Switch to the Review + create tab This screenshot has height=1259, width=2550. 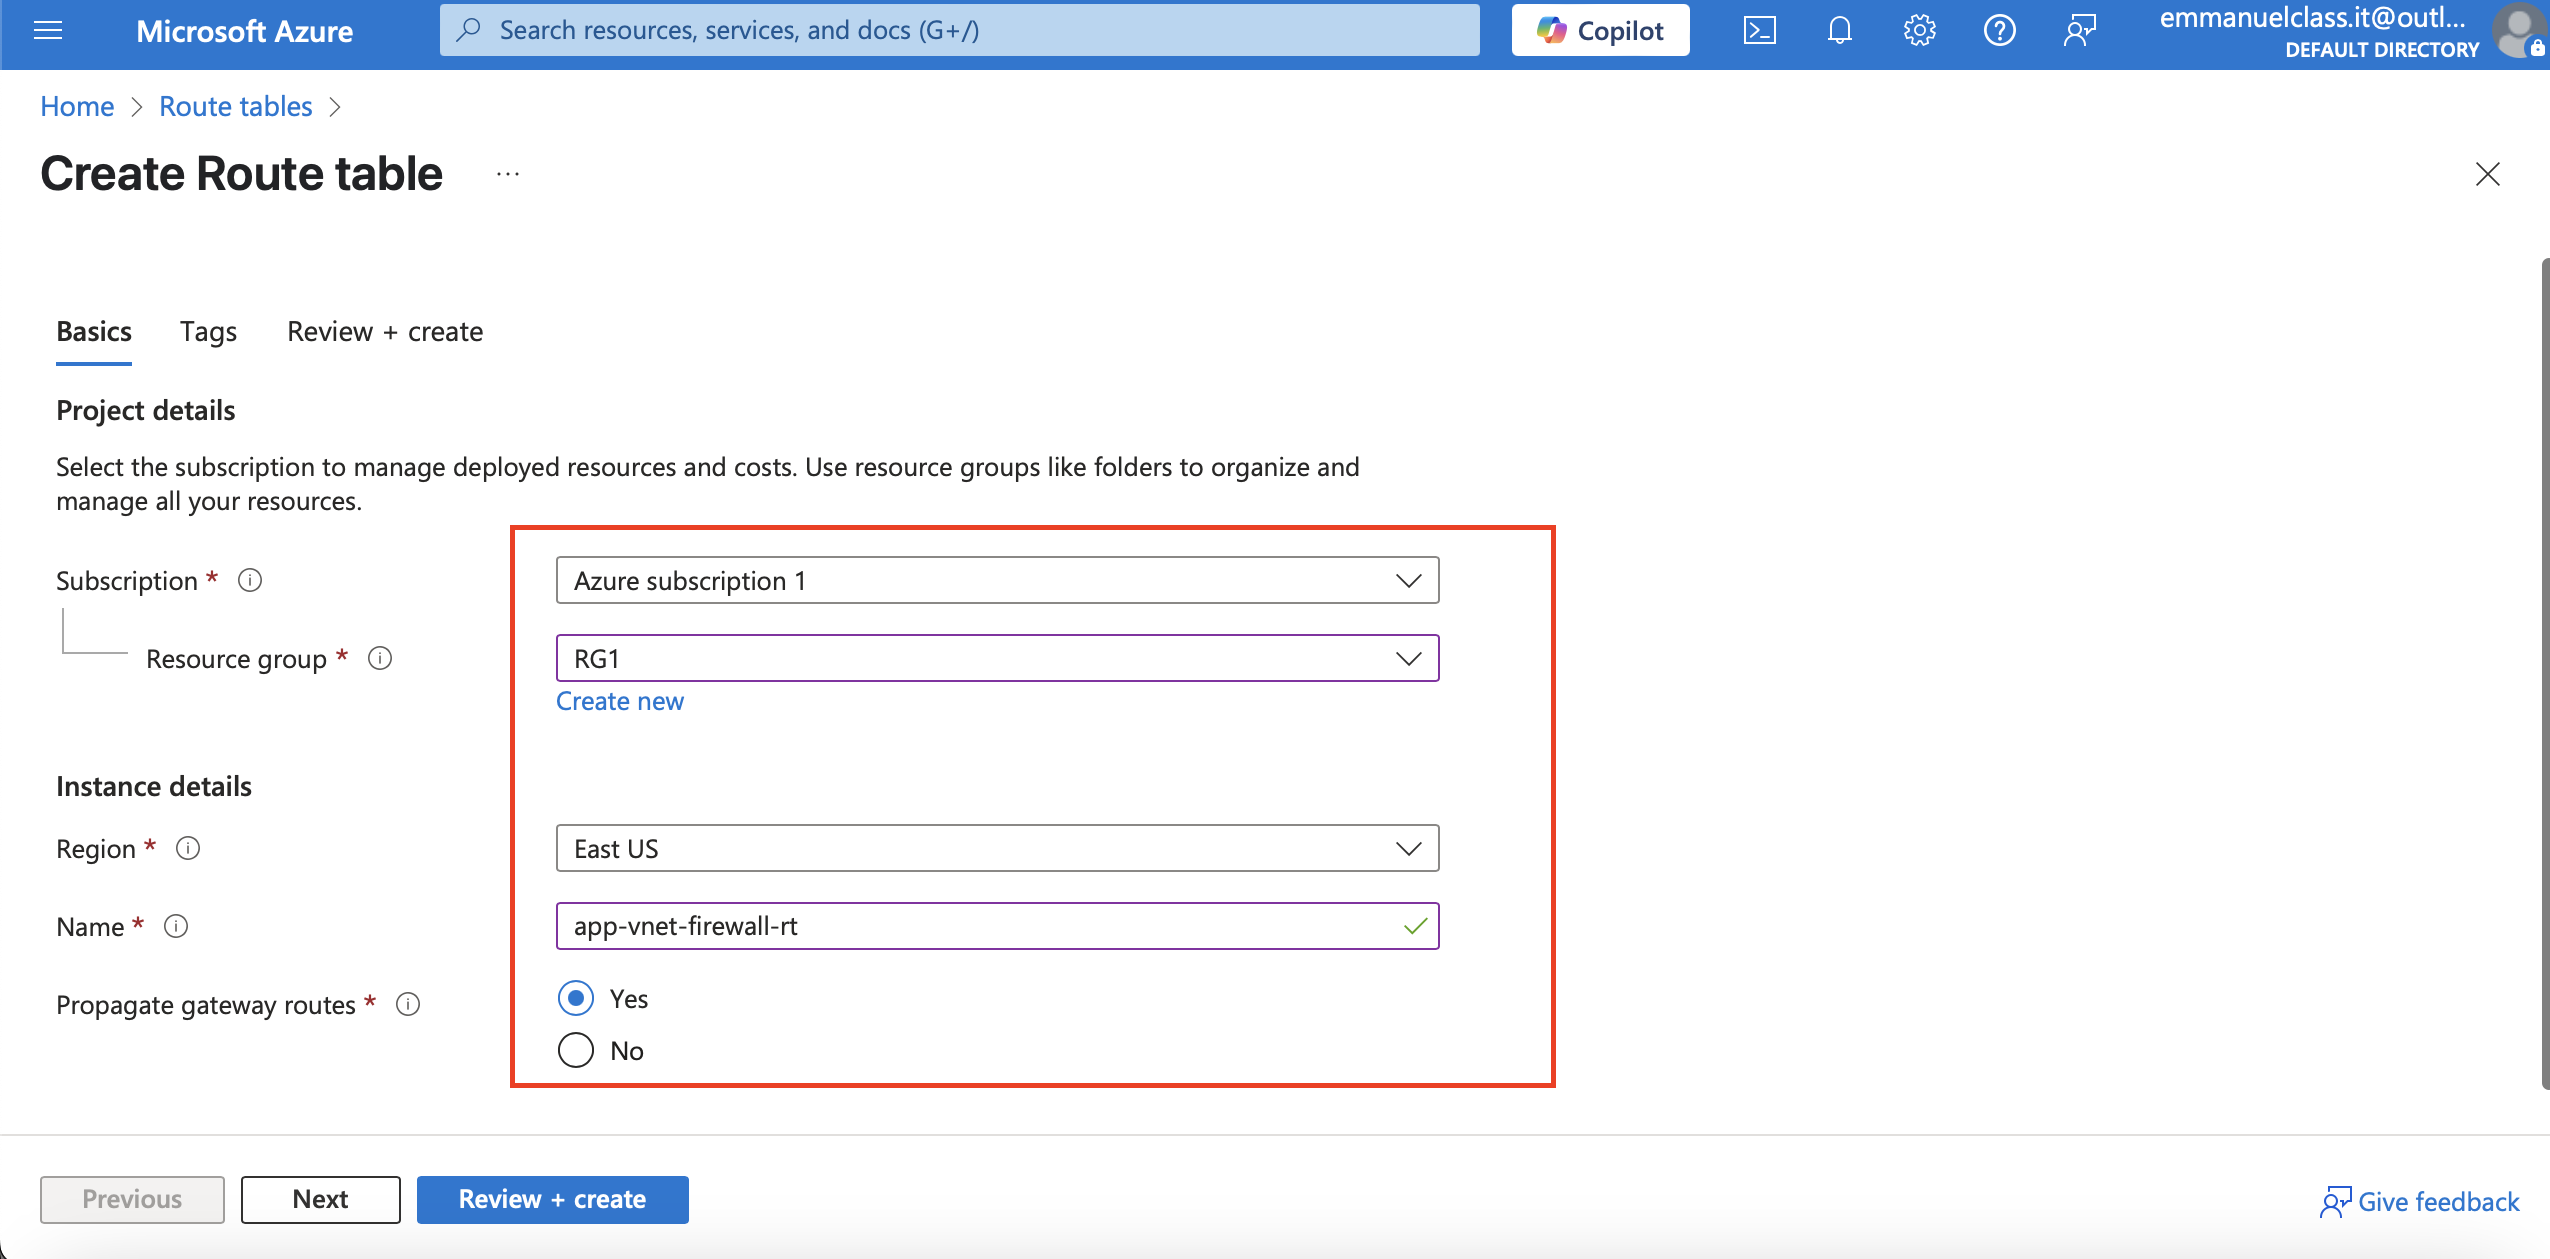(x=385, y=332)
